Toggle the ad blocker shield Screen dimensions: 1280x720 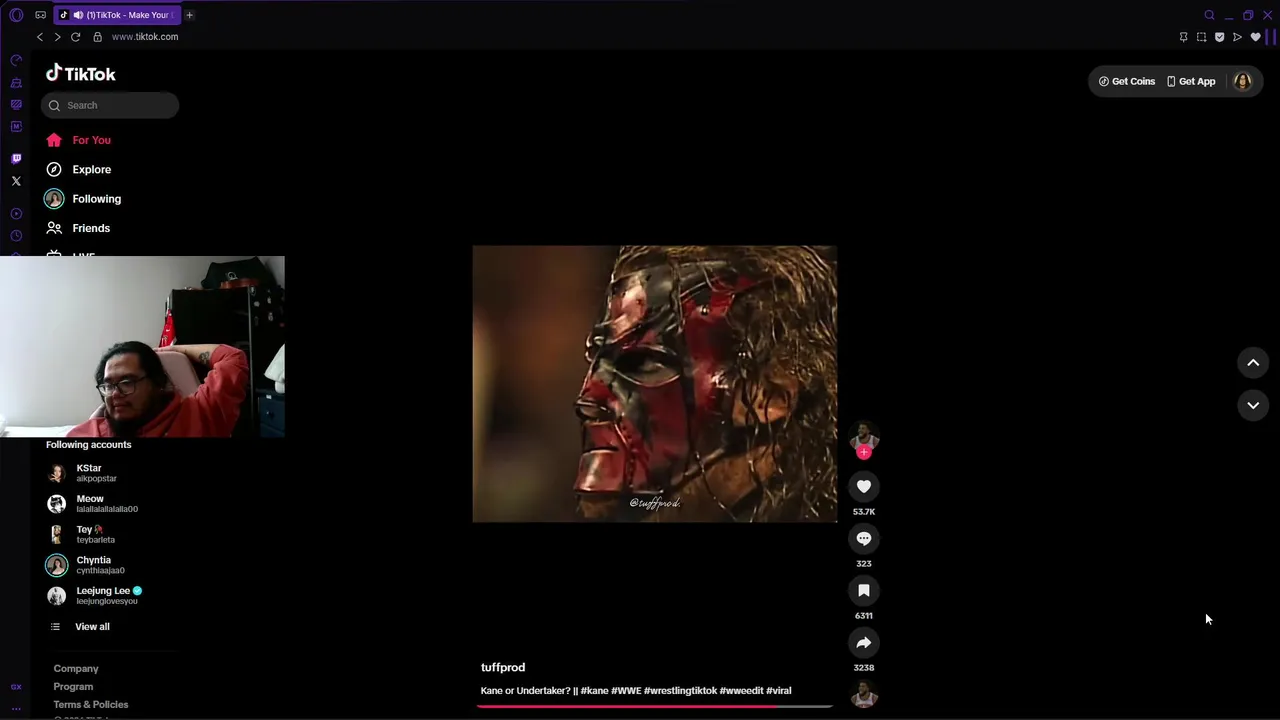point(1219,37)
